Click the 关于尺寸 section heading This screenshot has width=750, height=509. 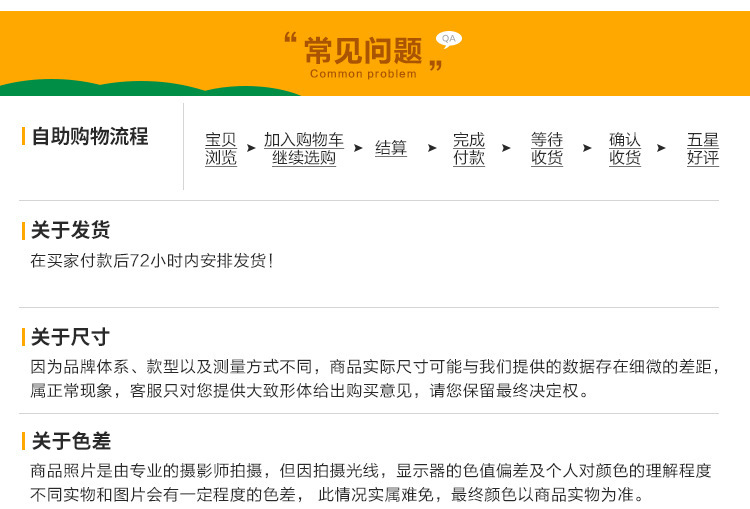coord(70,337)
